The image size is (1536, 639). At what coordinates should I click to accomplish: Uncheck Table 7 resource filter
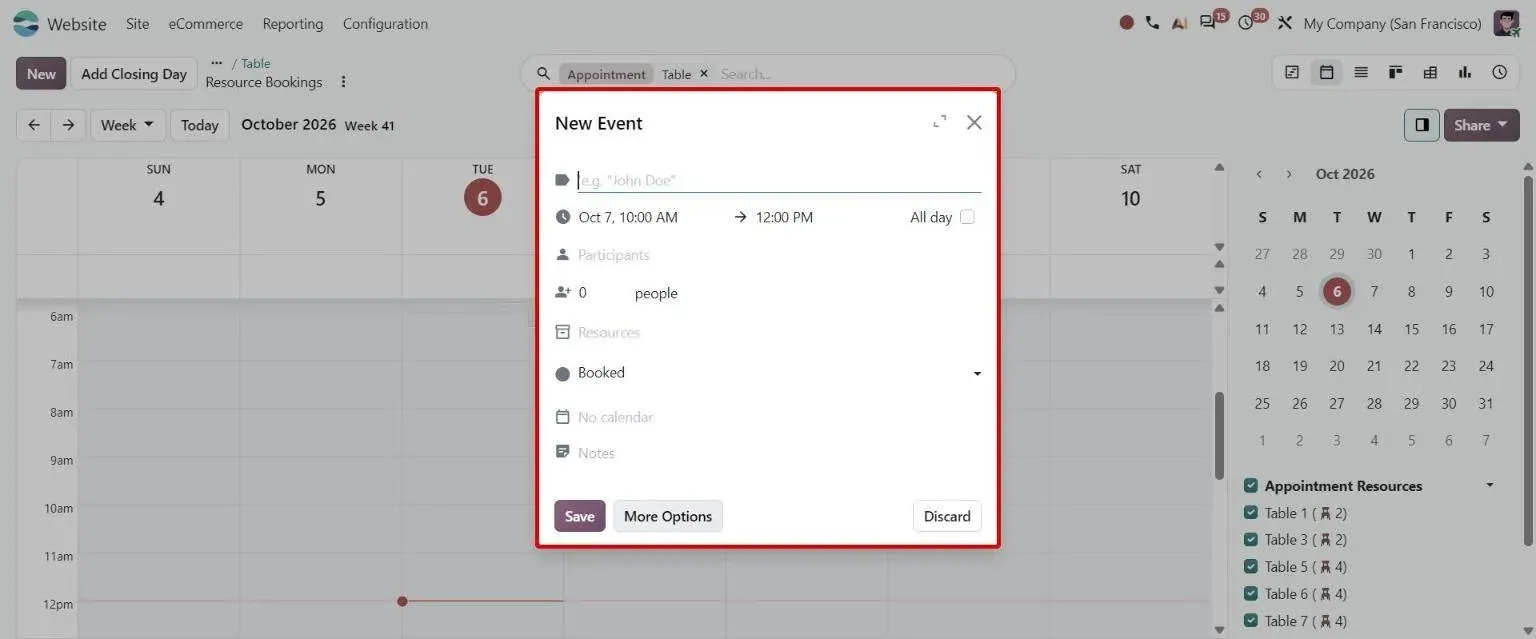(x=1250, y=621)
